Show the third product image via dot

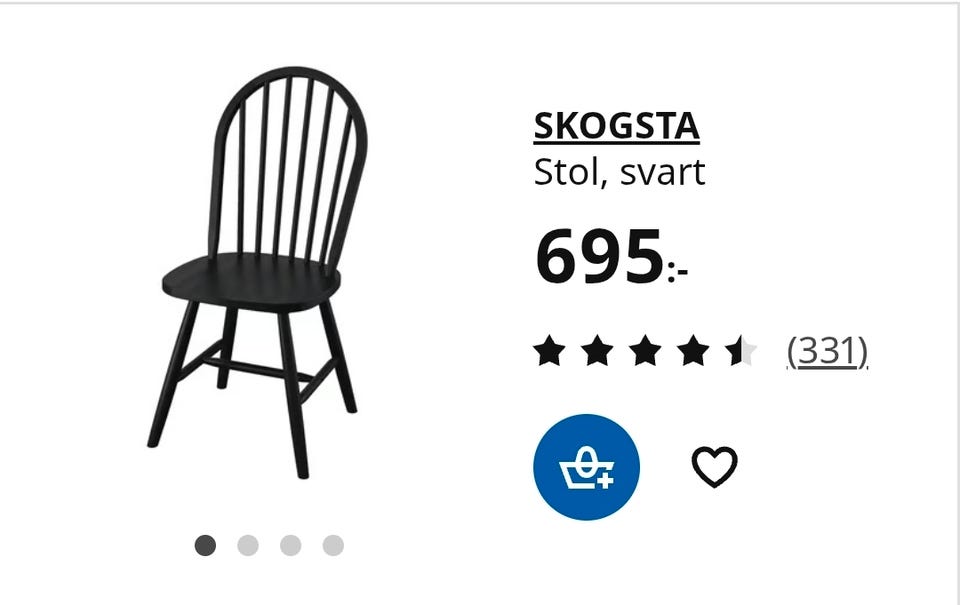(x=291, y=545)
